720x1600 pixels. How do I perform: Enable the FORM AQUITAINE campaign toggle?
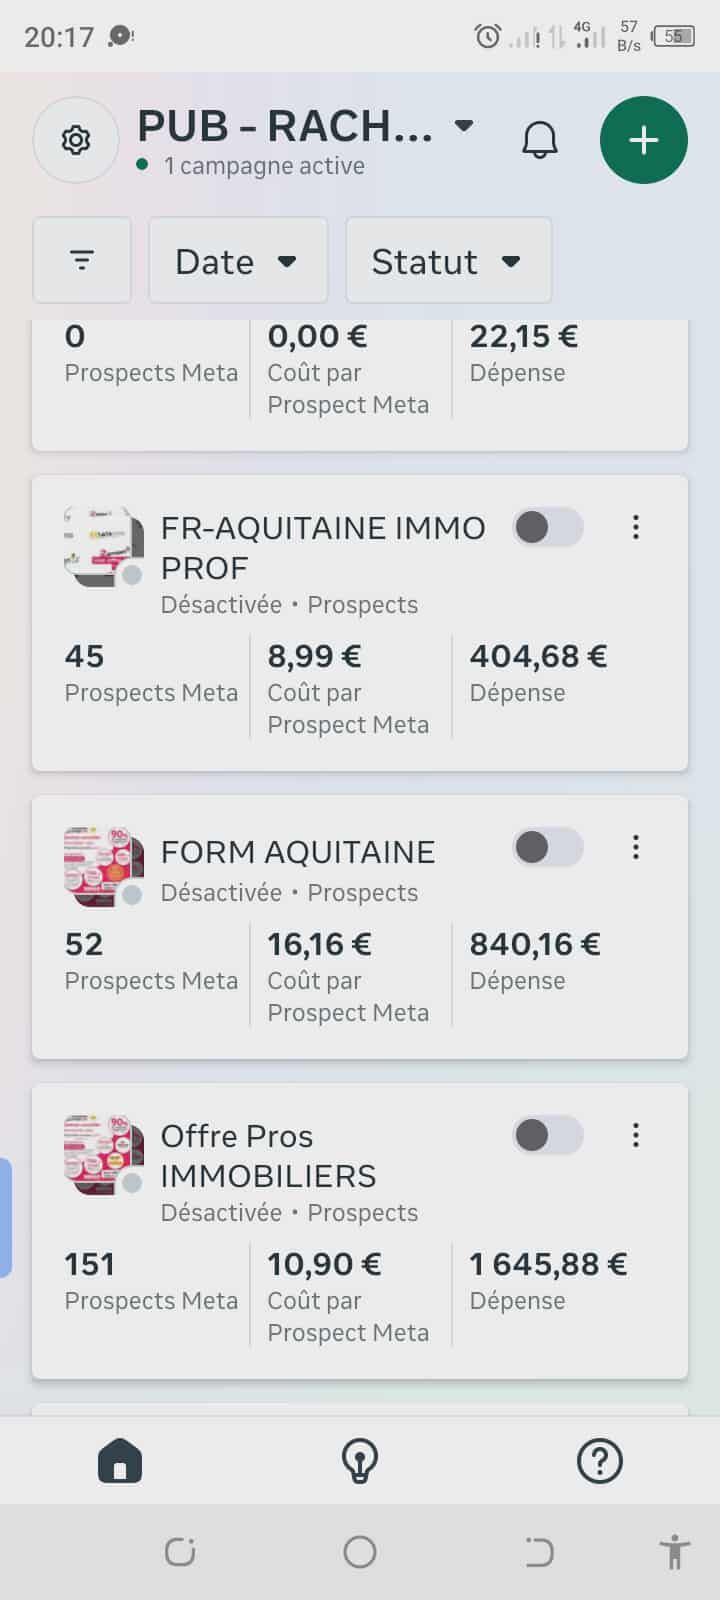click(548, 848)
